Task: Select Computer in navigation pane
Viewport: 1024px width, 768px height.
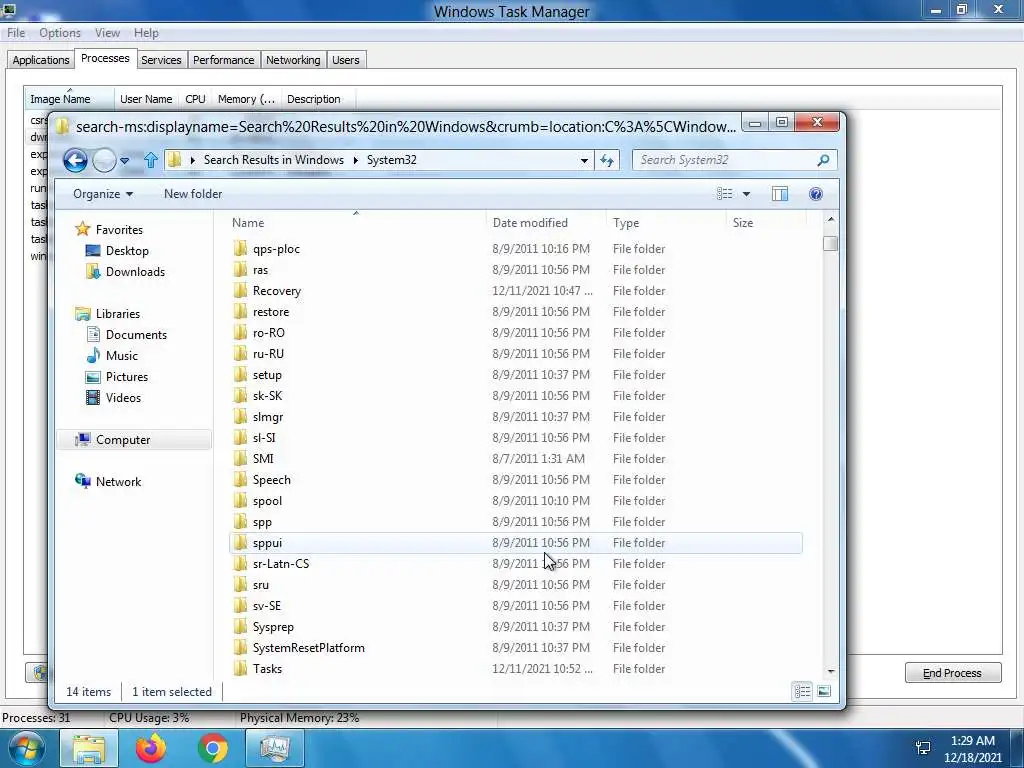Action: (123, 440)
